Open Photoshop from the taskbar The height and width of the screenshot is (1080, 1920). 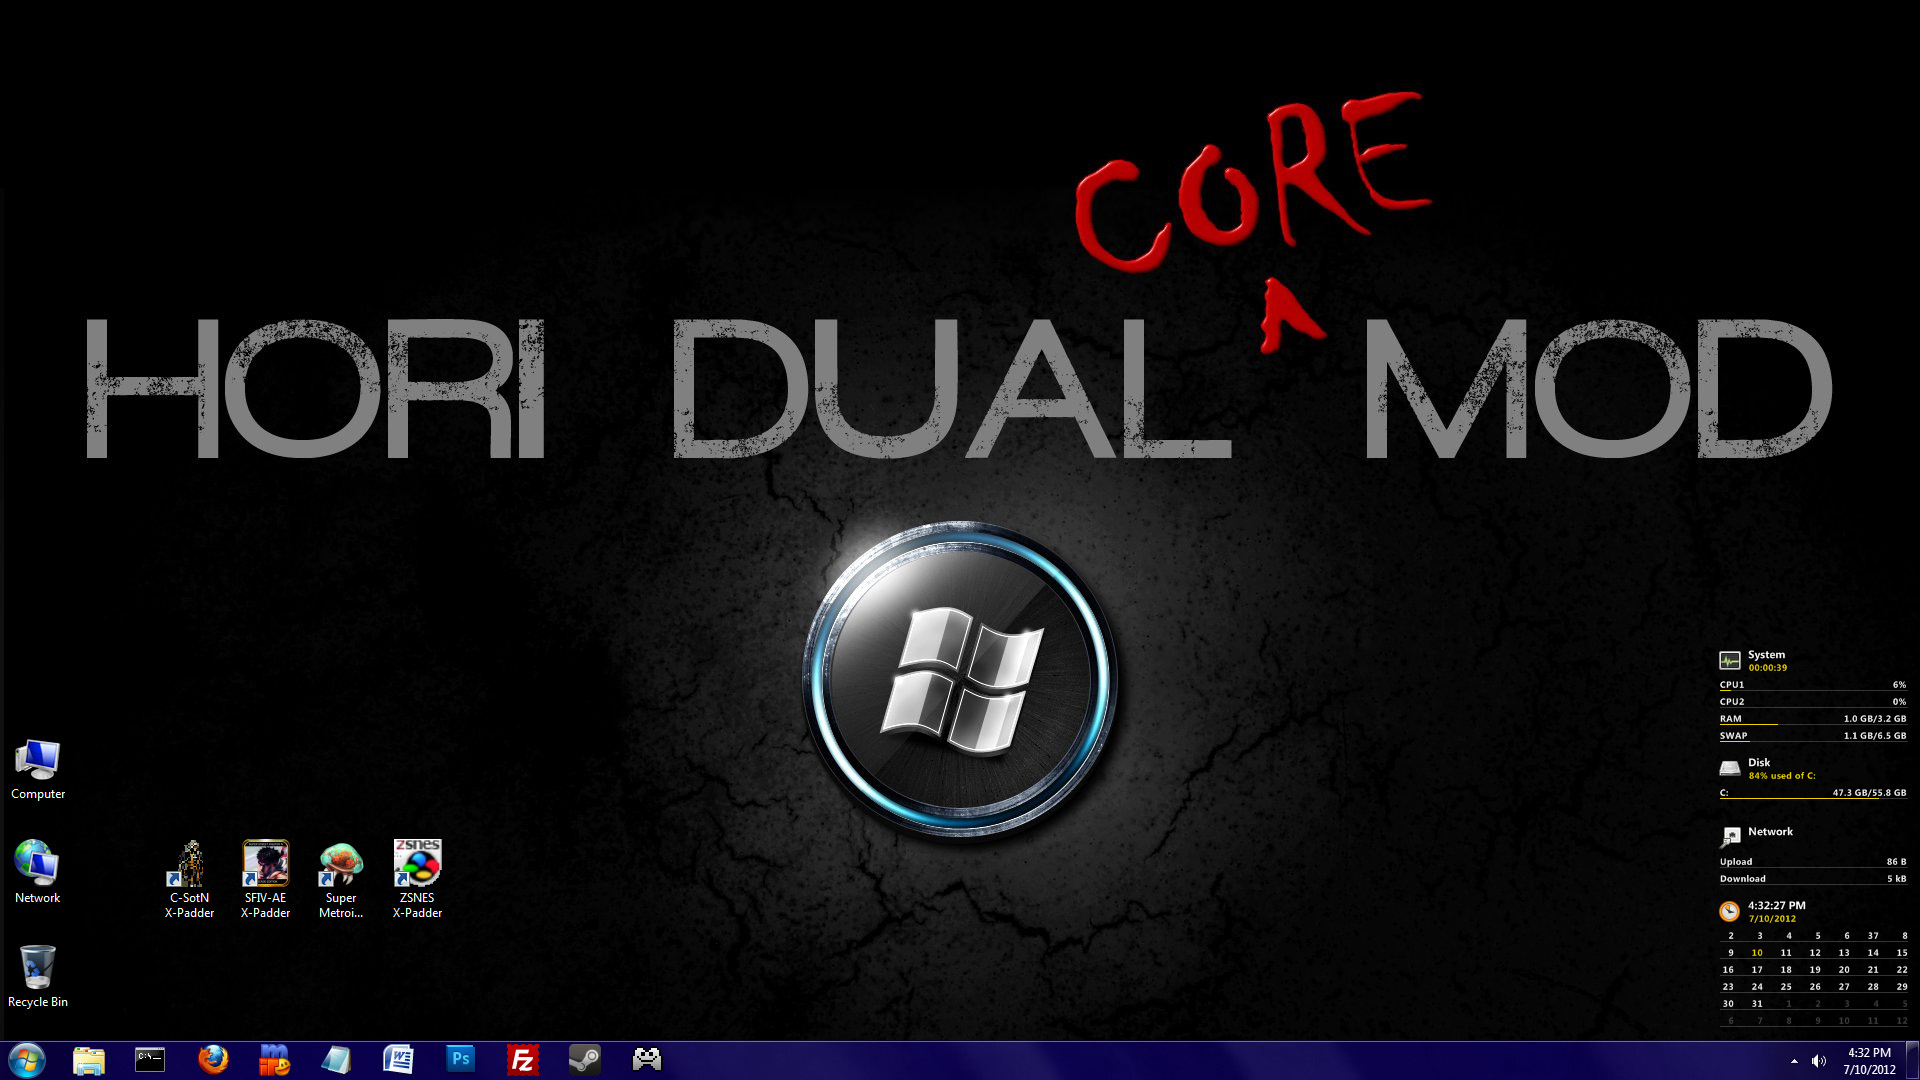(x=460, y=1060)
